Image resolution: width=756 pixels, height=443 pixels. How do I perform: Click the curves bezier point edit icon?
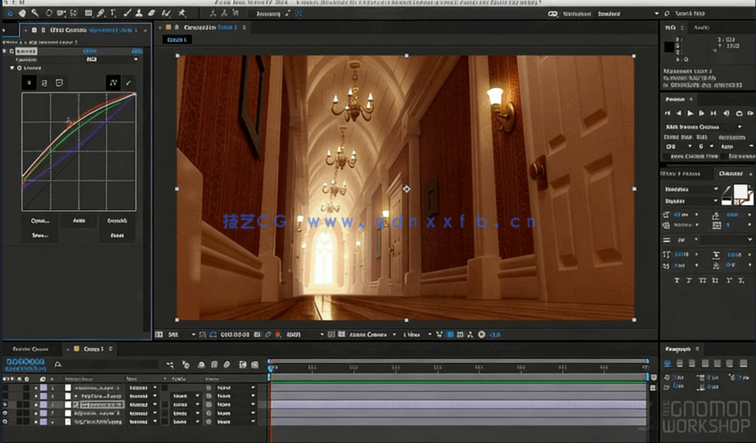point(113,81)
